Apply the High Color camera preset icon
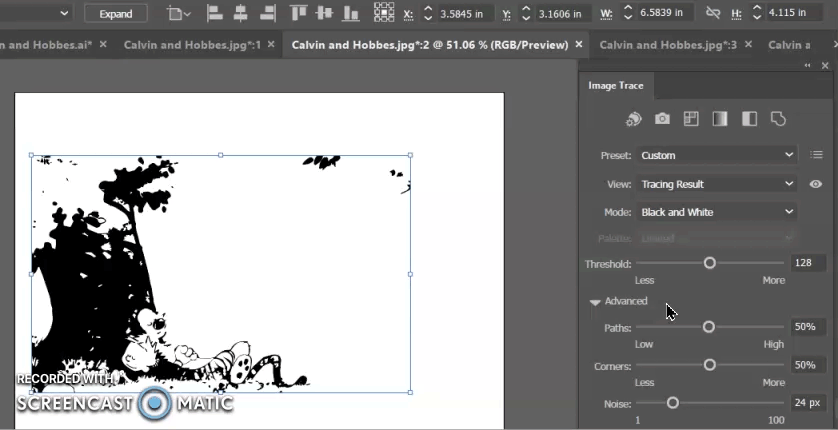 point(662,119)
